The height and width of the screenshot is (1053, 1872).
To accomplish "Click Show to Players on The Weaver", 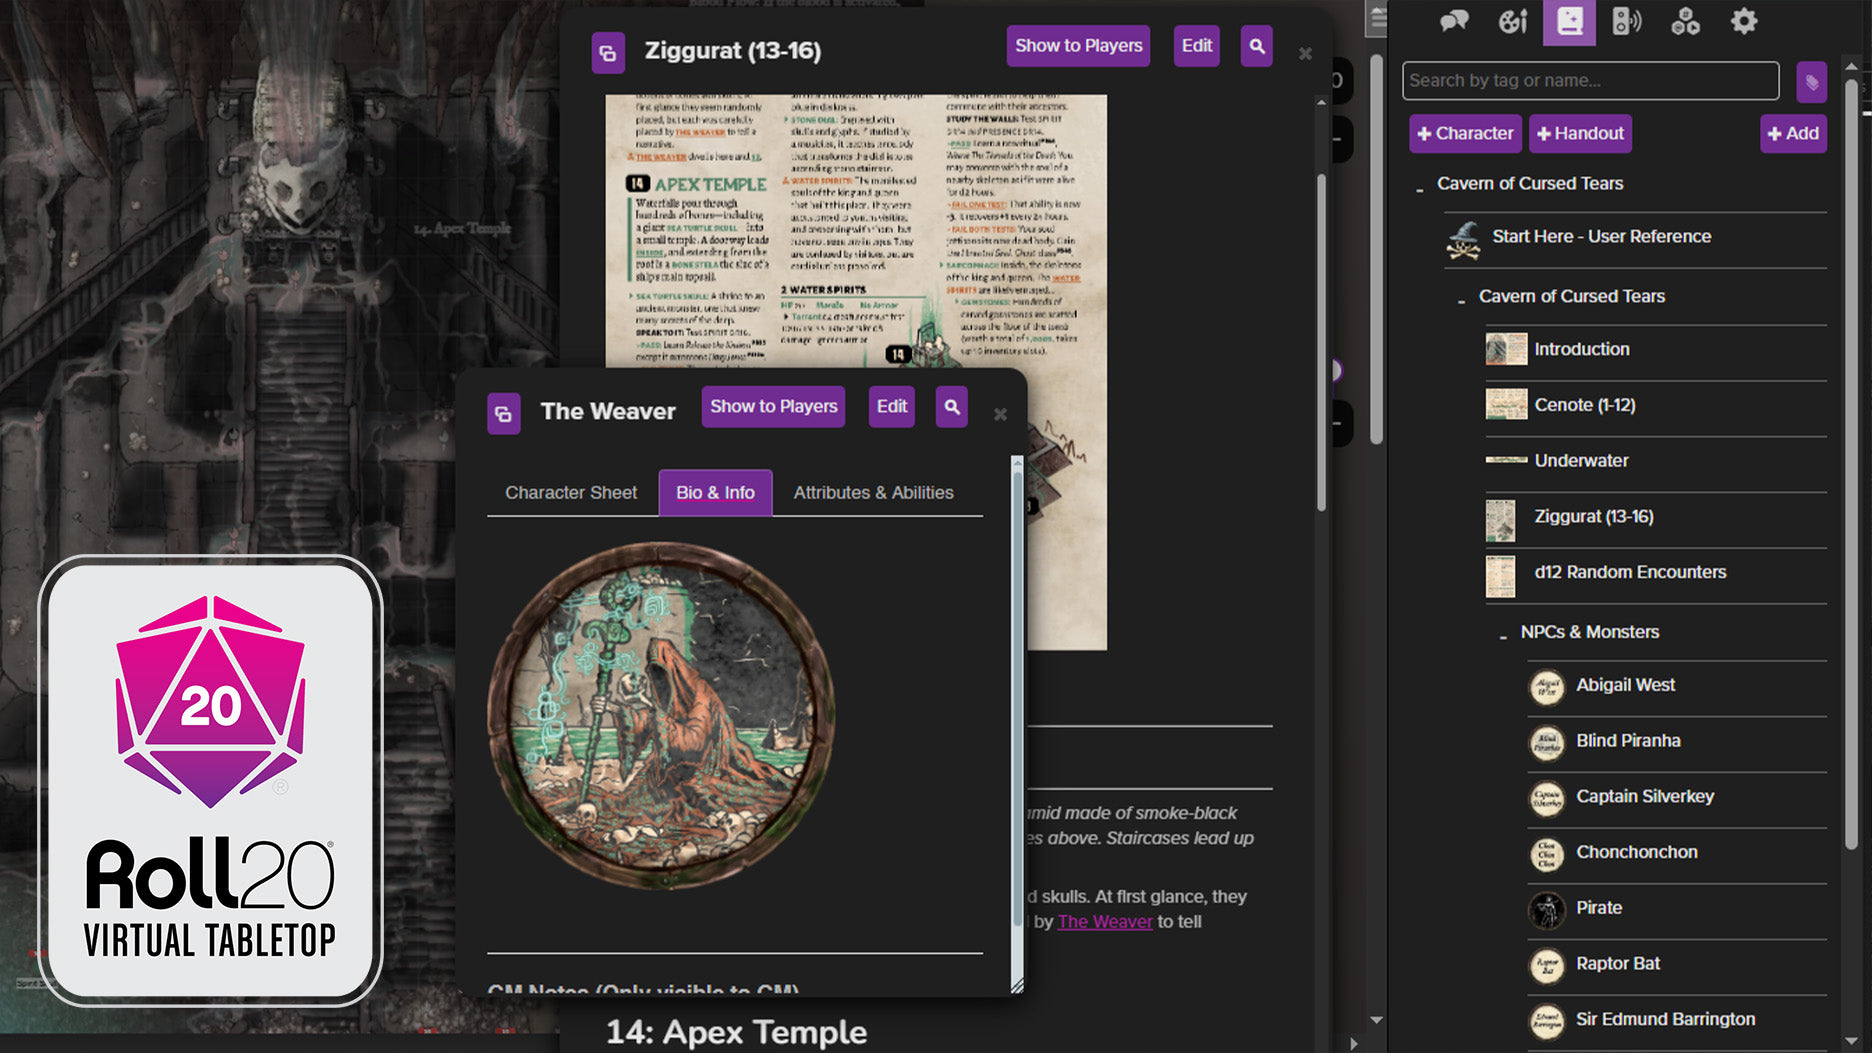I will [773, 407].
